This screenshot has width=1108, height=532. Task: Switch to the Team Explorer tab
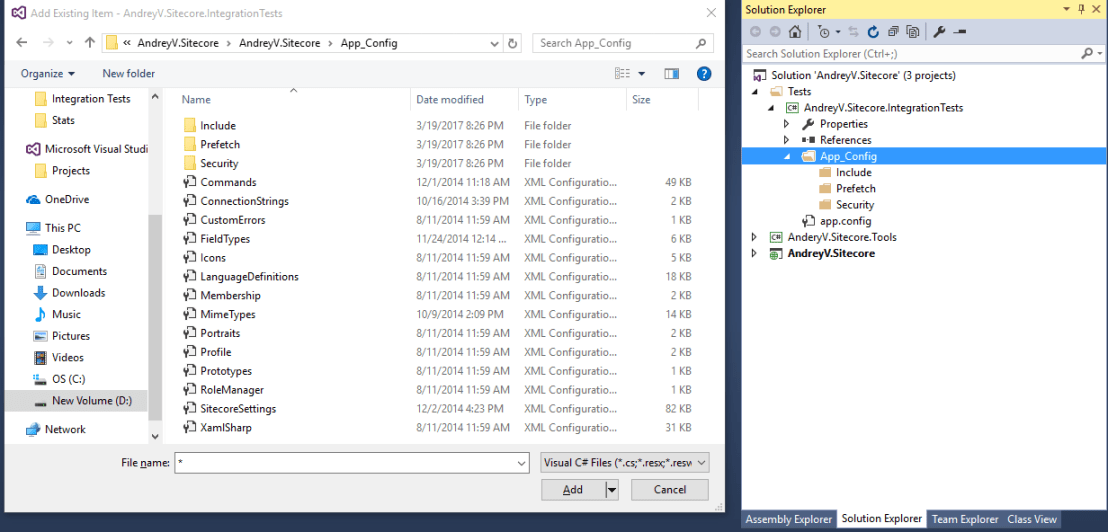coord(965,519)
